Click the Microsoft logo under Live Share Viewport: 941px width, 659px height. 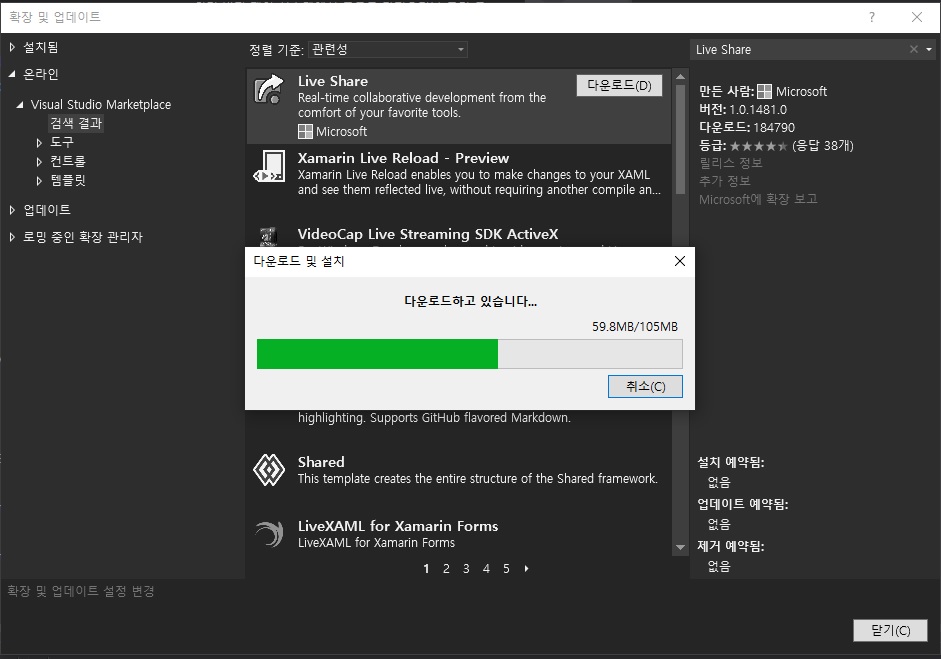coord(305,131)
